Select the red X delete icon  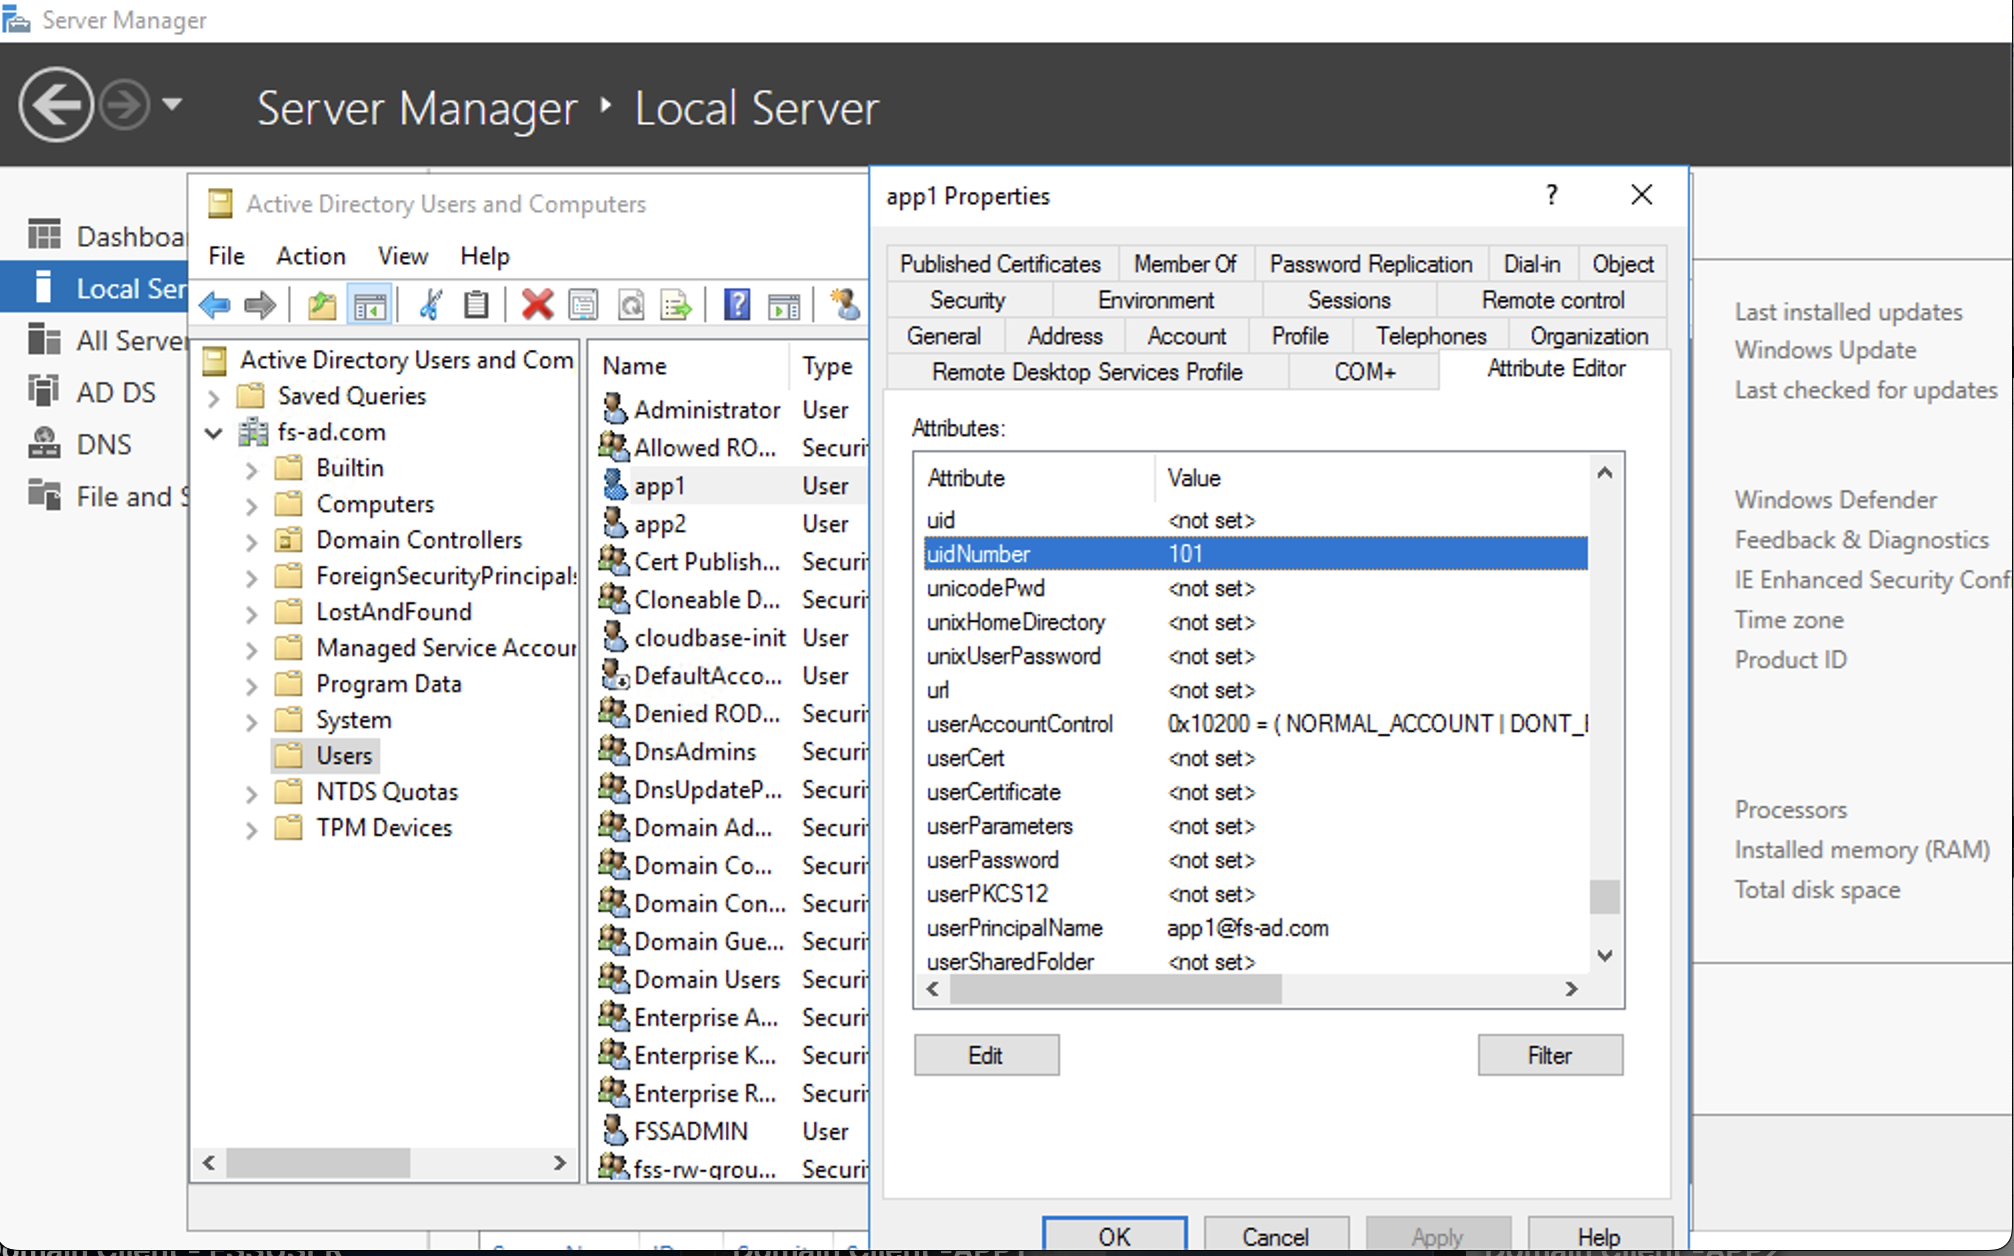coord(538,305)
